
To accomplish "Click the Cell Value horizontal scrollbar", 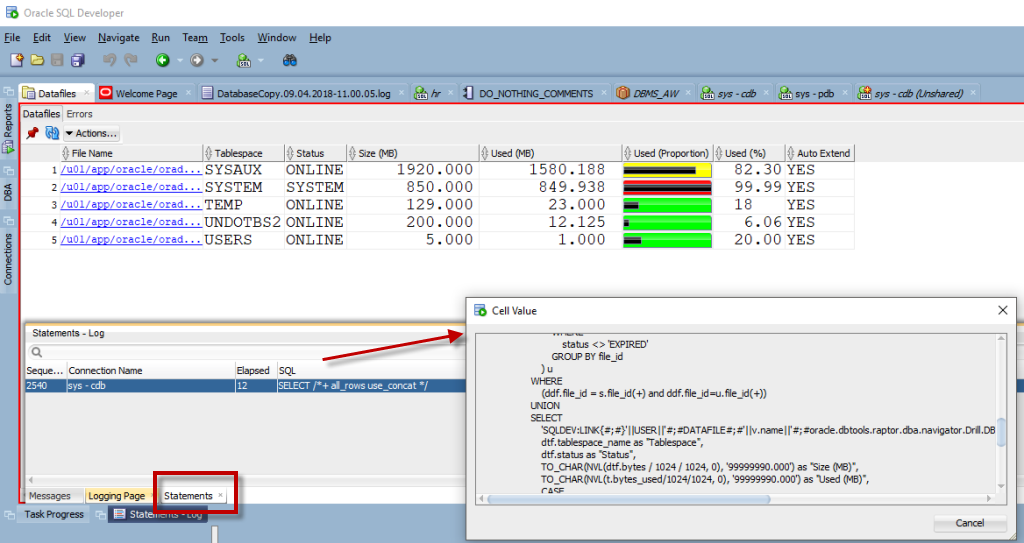I will click(629, 499).
